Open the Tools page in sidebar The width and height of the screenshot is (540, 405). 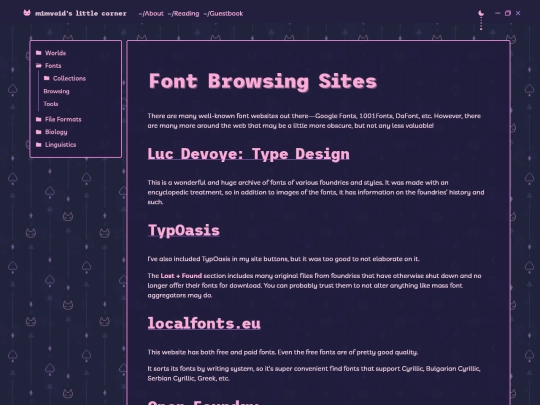point(51,104)
